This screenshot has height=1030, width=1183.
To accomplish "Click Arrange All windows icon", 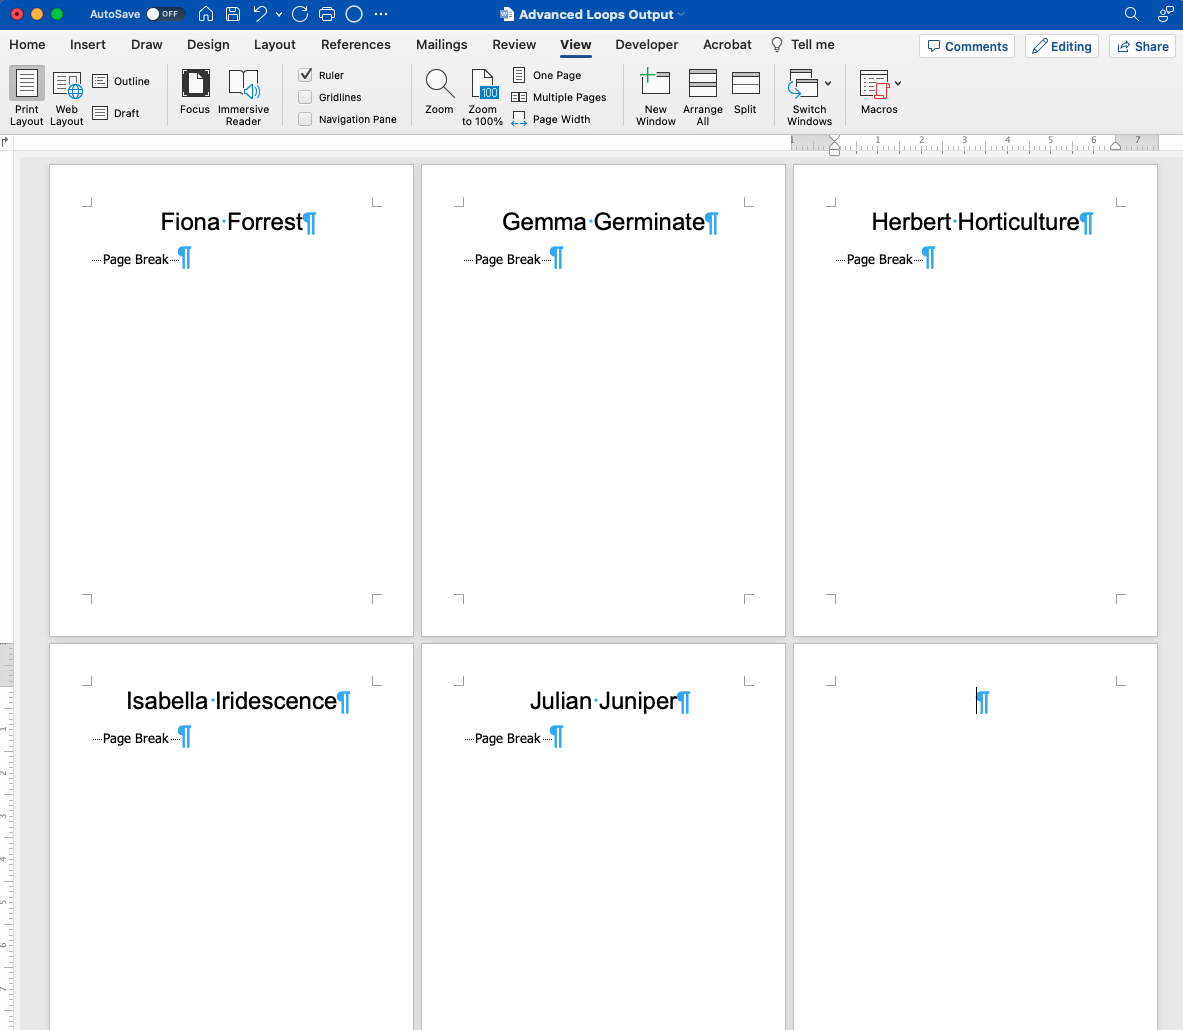I will tap(702, 85).
